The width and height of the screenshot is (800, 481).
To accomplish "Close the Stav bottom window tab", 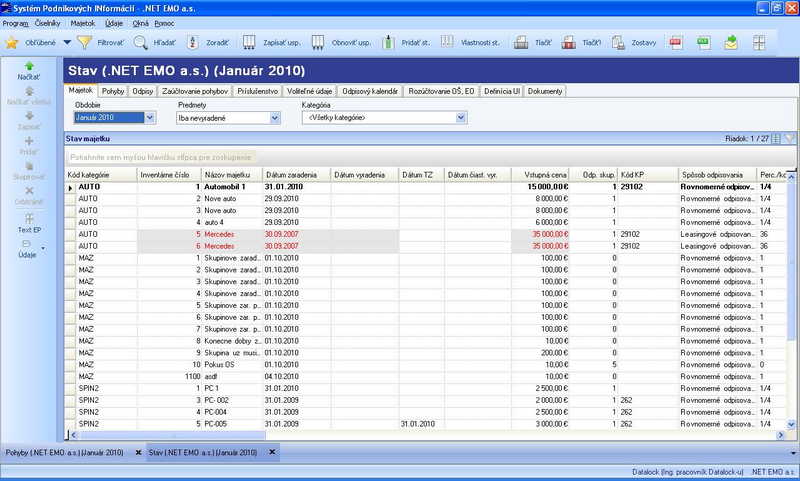I will (x=272, y=452).
